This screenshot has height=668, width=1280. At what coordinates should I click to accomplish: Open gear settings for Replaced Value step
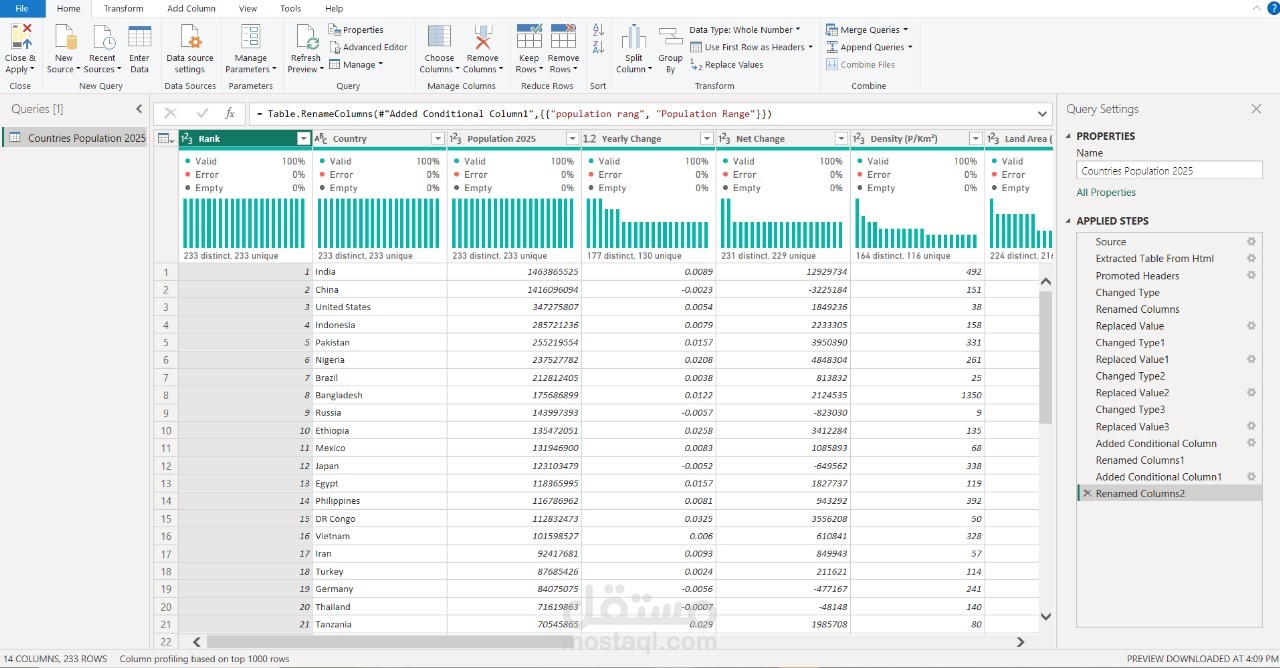click(1251, 326)
